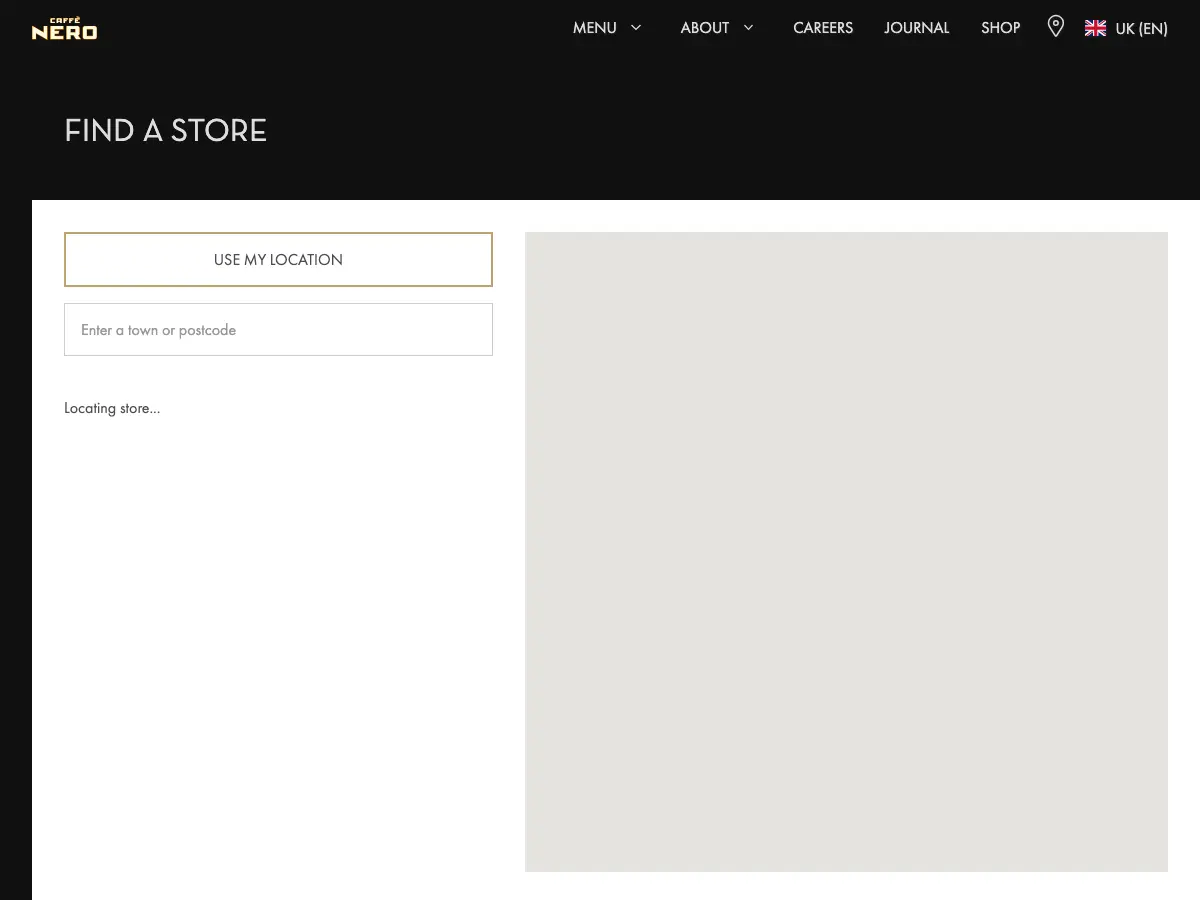Go to the CAREERS page
Screen dimensions: 1200x900
(x=823, y=28)
